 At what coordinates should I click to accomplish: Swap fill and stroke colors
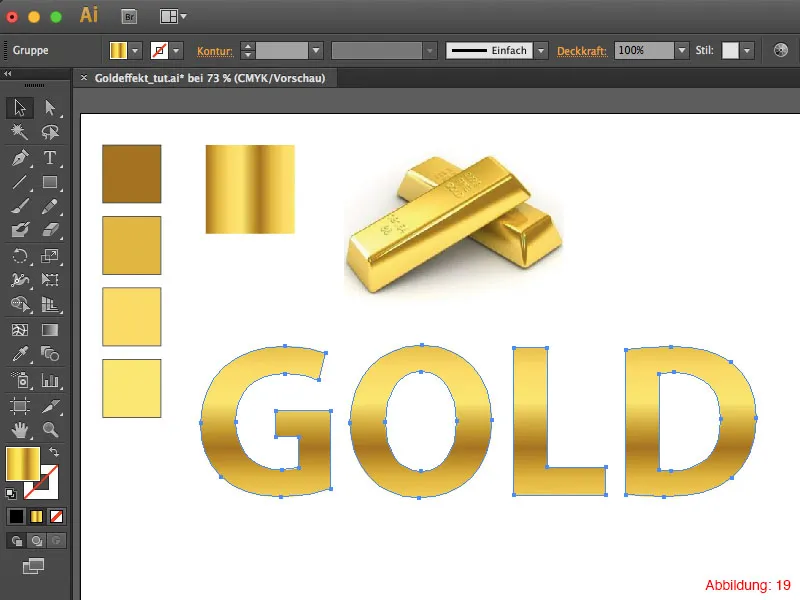pyautogui.click(x=54, y=452)
